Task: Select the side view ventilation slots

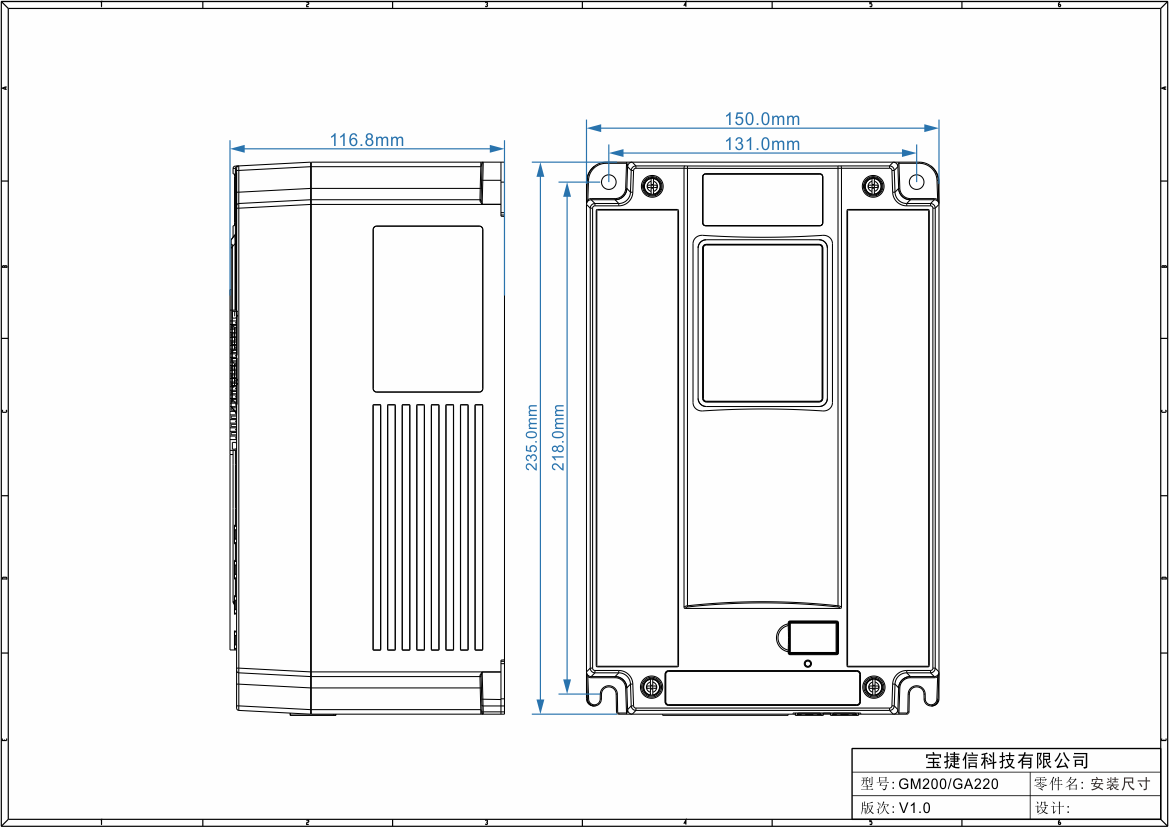Action: pos(428,527)
